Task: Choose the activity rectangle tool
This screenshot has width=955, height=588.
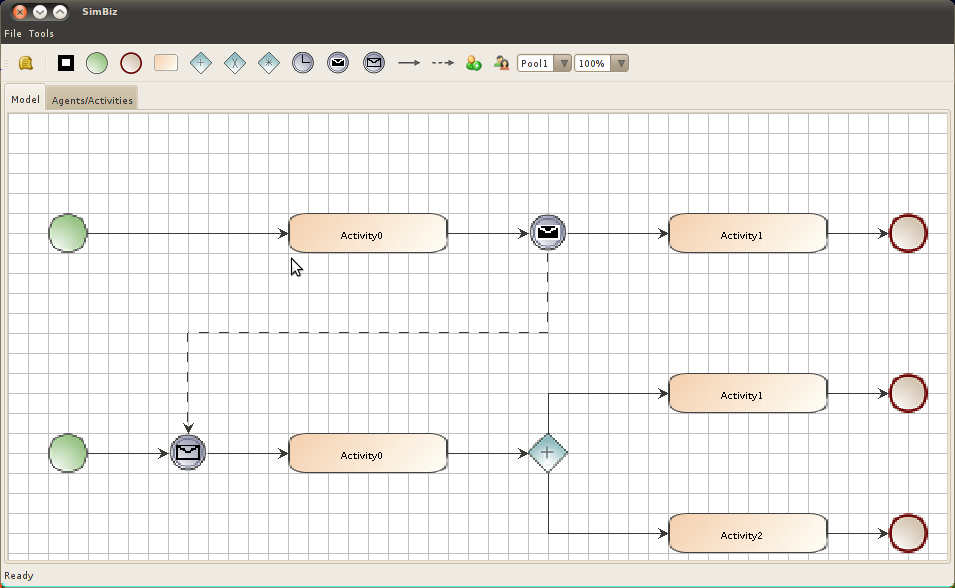Action: point(166,63)
